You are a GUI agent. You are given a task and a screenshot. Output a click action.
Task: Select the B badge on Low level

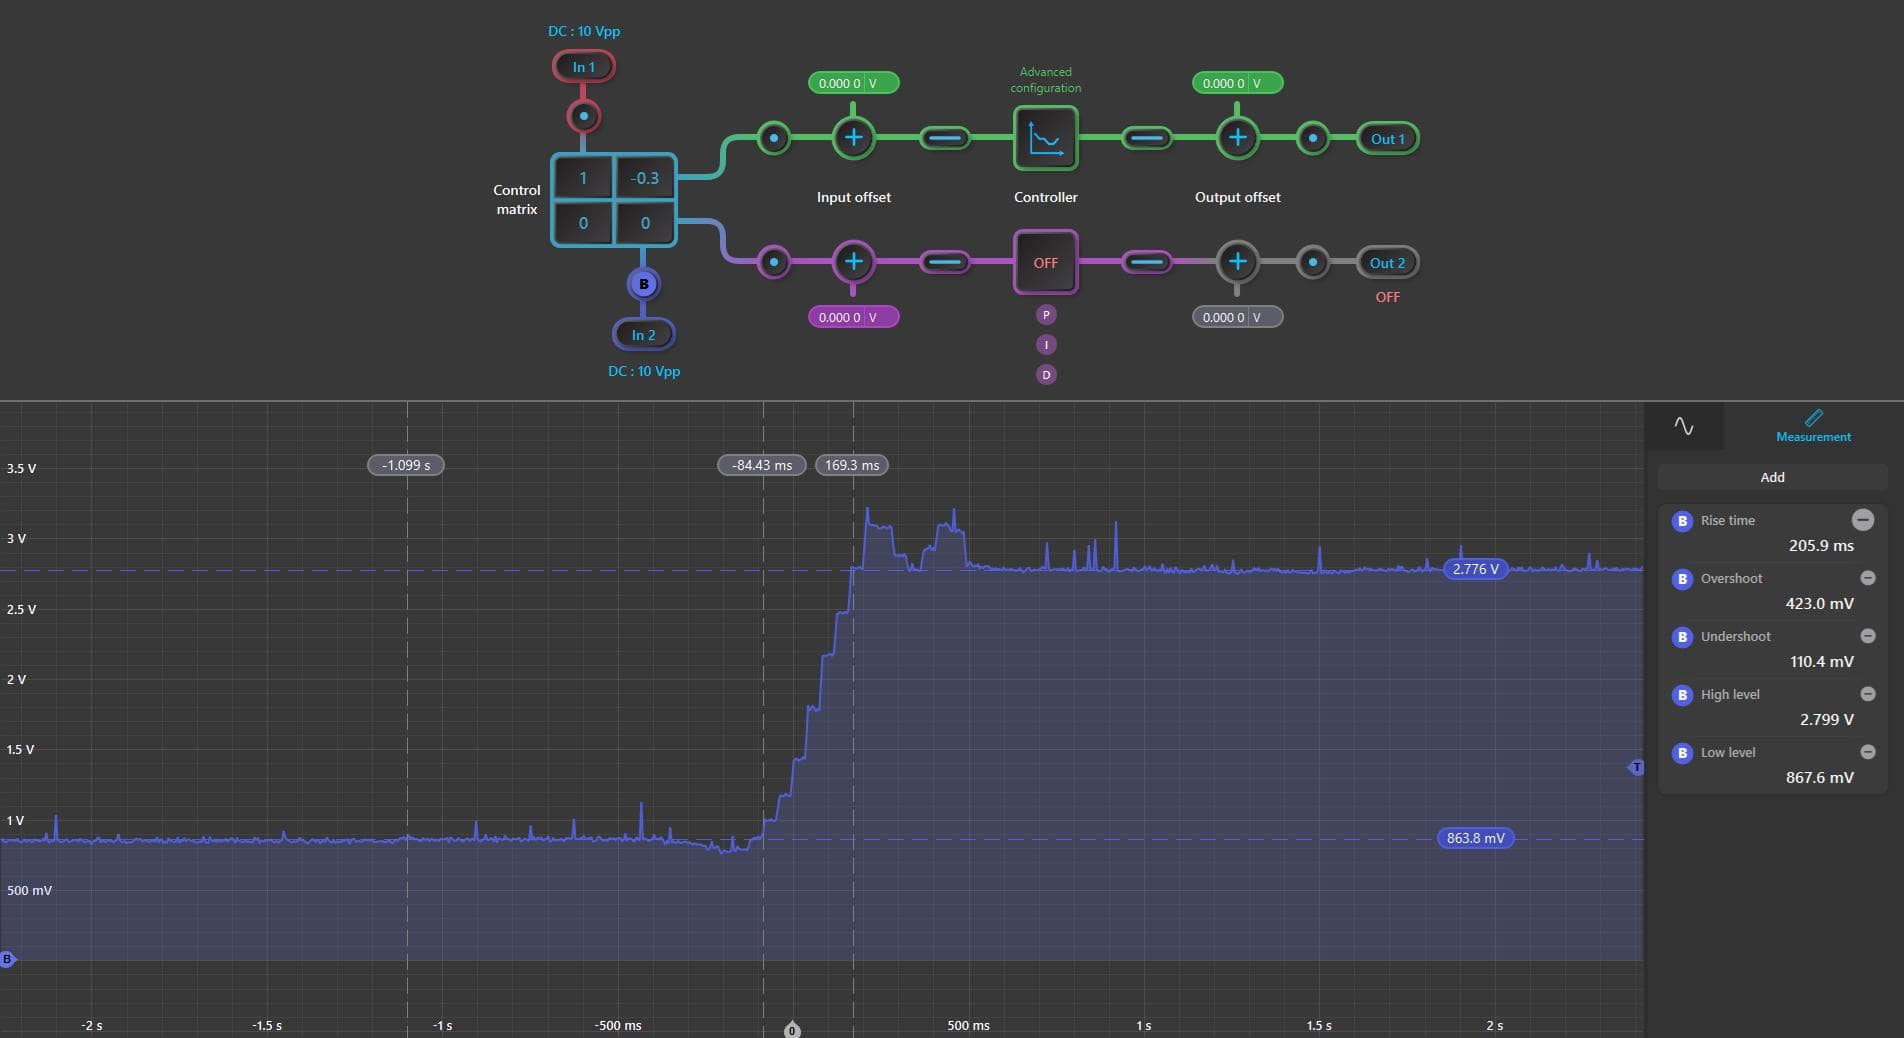(1682, 753)
